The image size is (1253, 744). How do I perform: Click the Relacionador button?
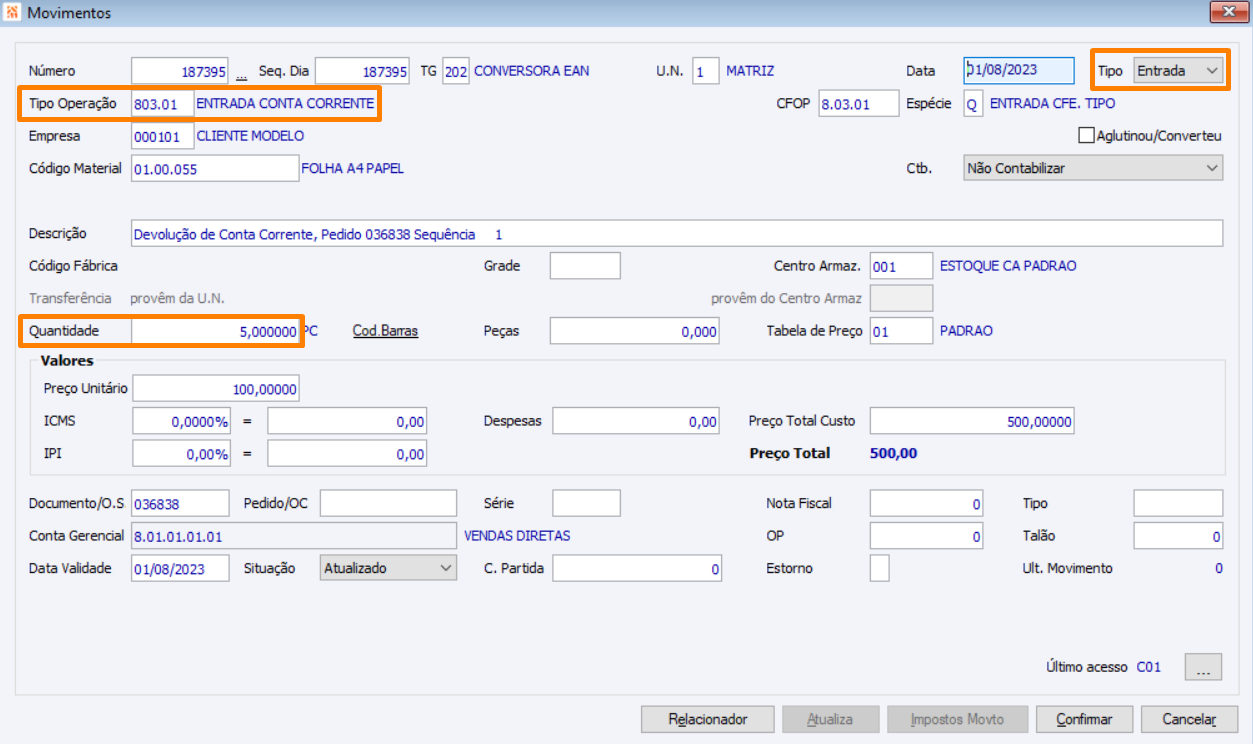pyautogui.click(x=708, y=719)
